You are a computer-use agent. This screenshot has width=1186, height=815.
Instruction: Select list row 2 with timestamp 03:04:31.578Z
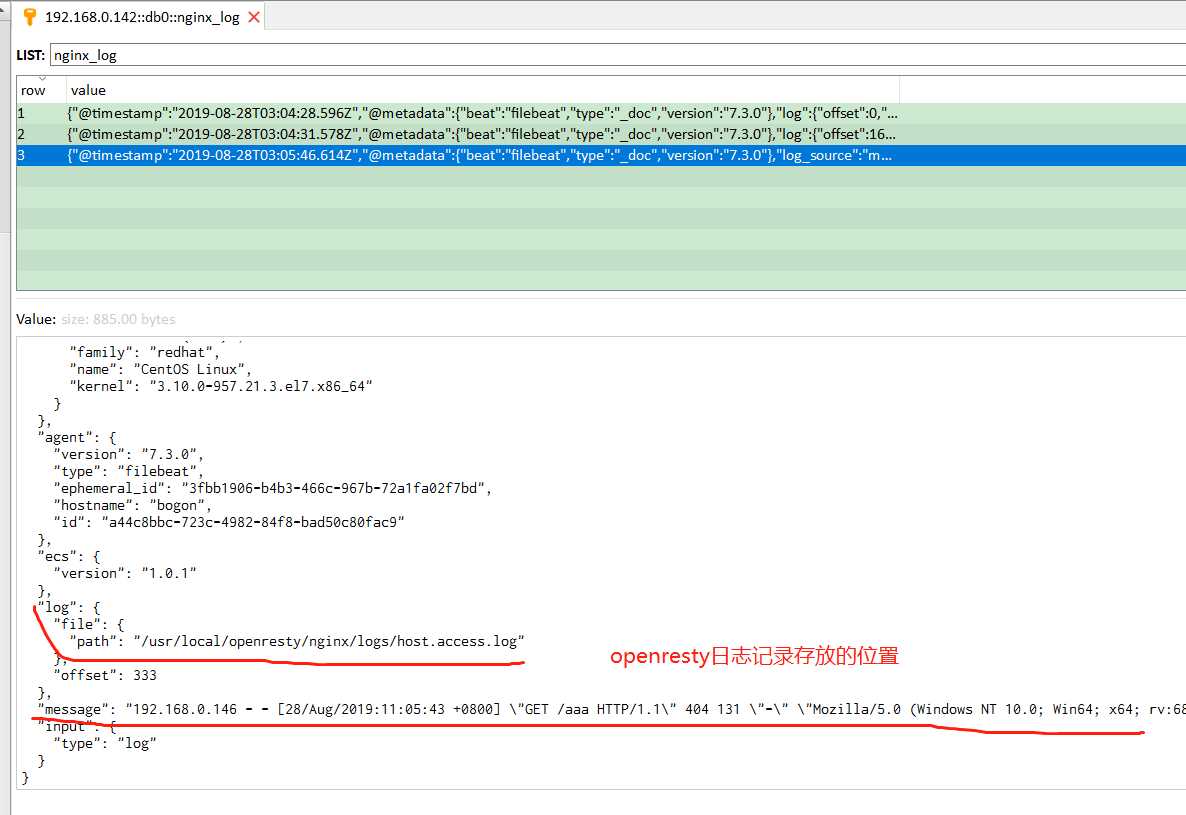601,135
